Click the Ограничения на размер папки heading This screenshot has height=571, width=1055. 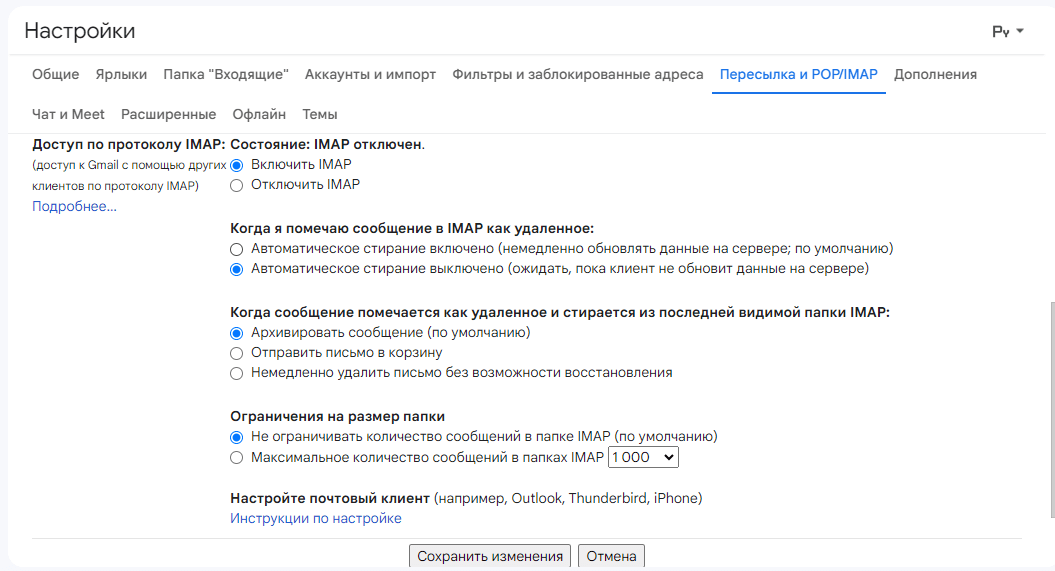338,417
